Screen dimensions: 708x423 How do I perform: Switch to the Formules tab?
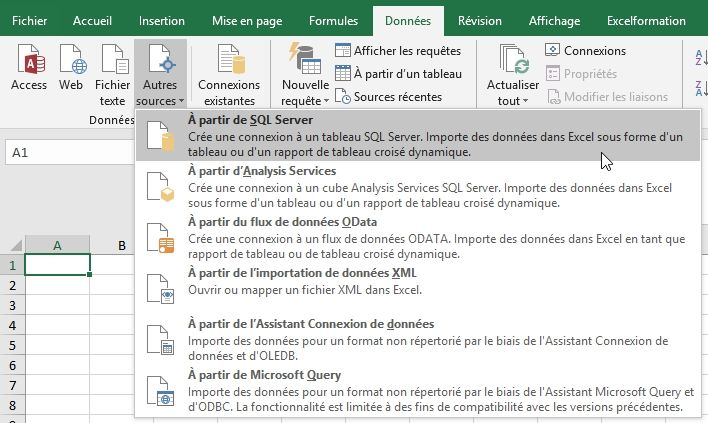pyautogui.click(x=333, y=20)
